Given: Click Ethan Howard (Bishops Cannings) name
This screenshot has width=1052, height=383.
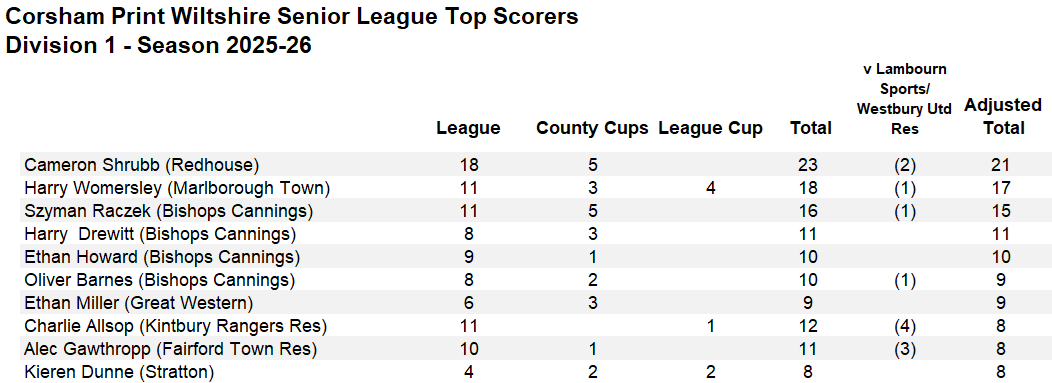Looking at the screenshot, I should [x=162, y=257].
